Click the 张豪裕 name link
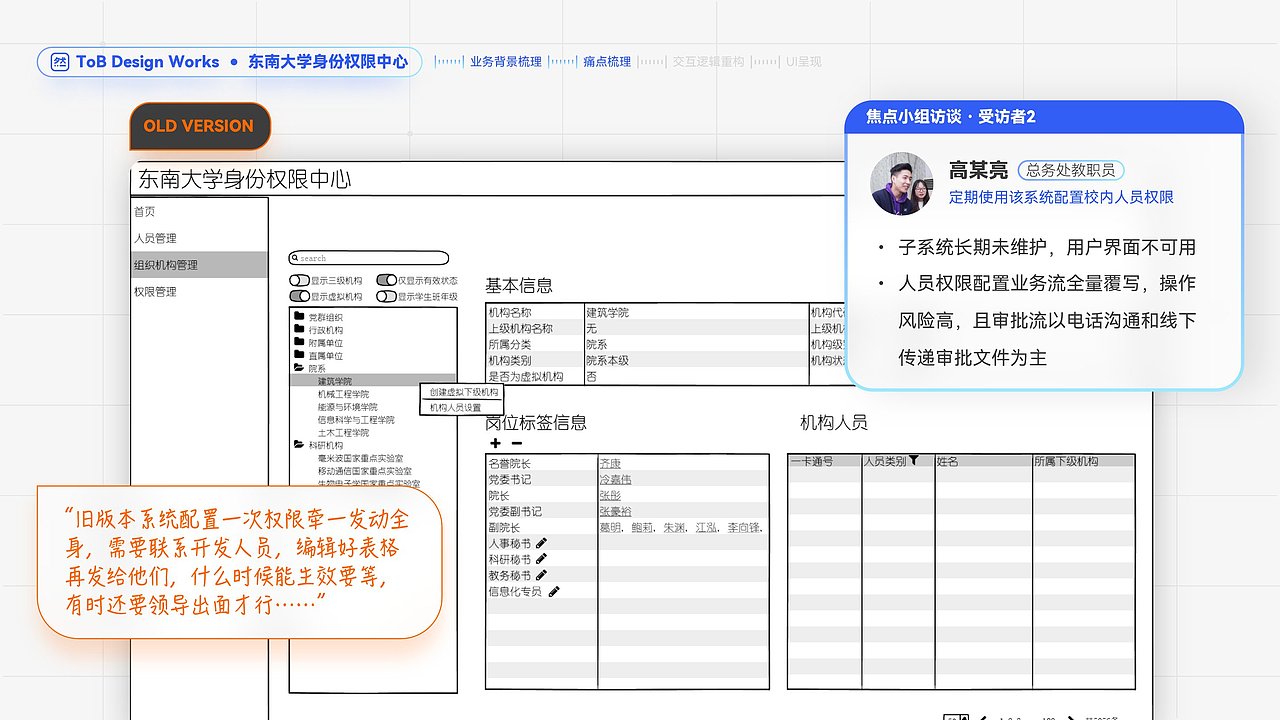Viewport: 1280px width, 720px height. point(615,512)
